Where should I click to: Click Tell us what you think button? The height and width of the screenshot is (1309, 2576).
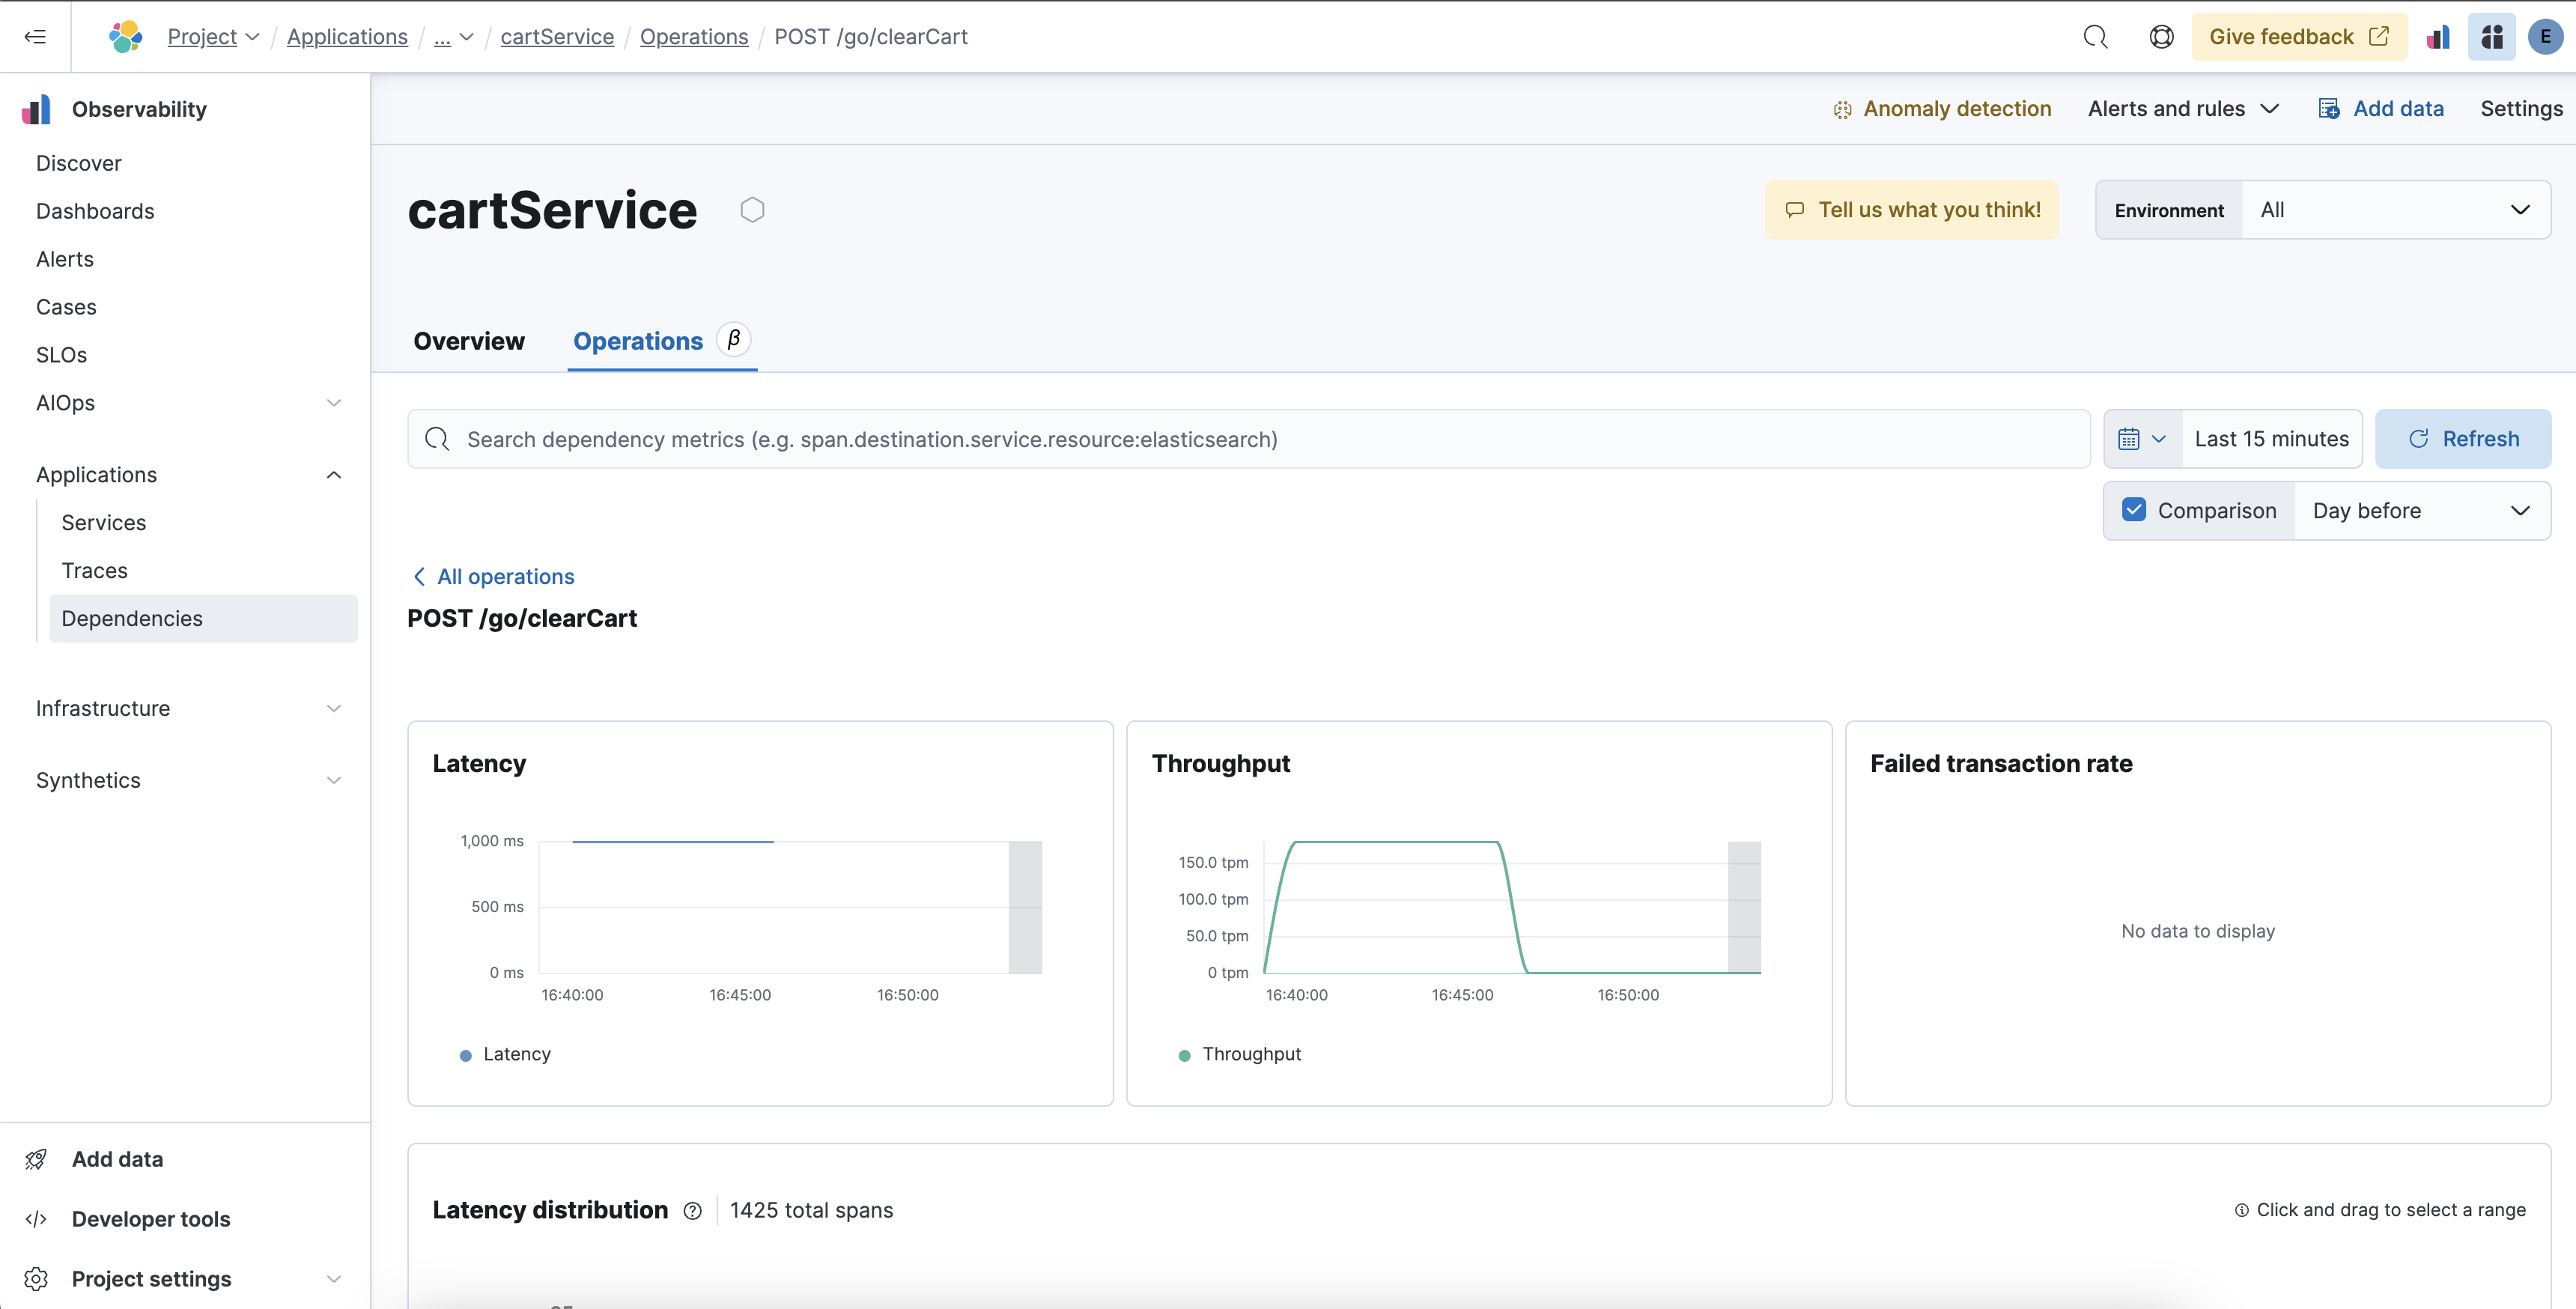[1912, 210]
